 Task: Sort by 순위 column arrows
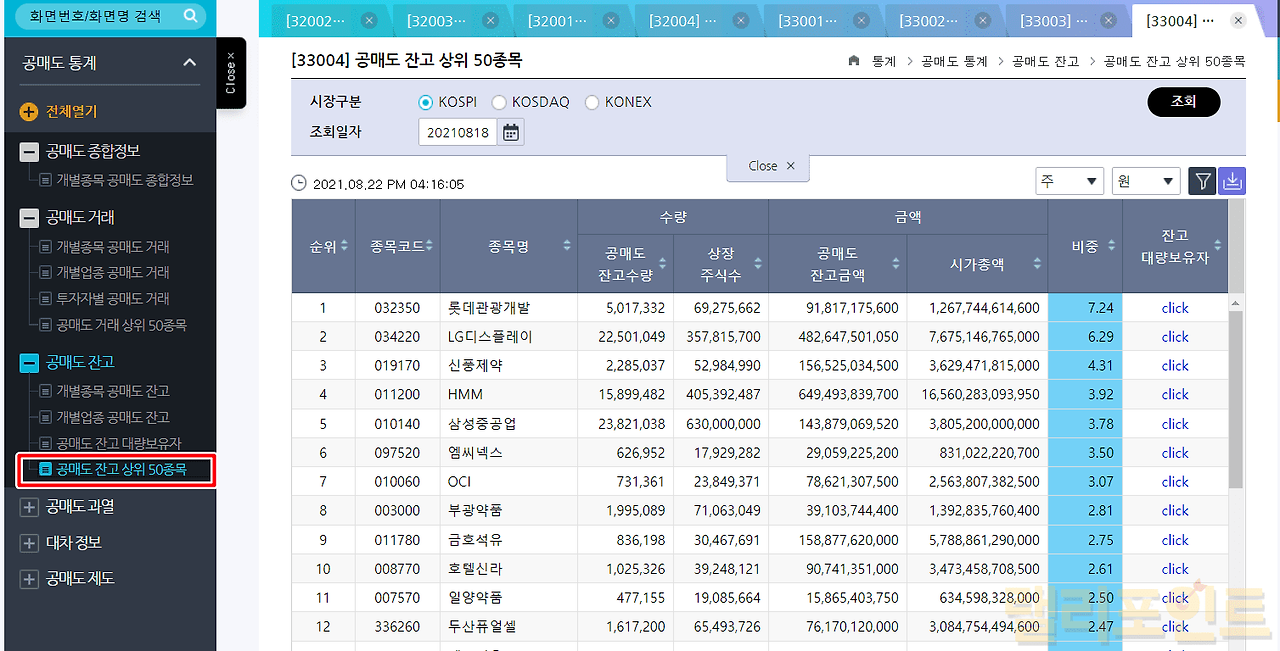click(345, 246)
